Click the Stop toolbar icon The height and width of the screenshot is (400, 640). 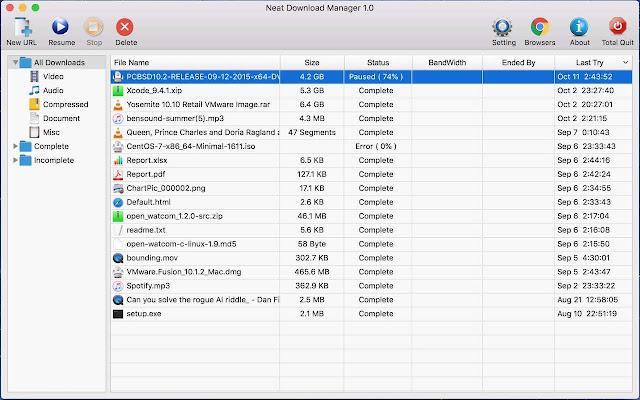coord(93,27)
